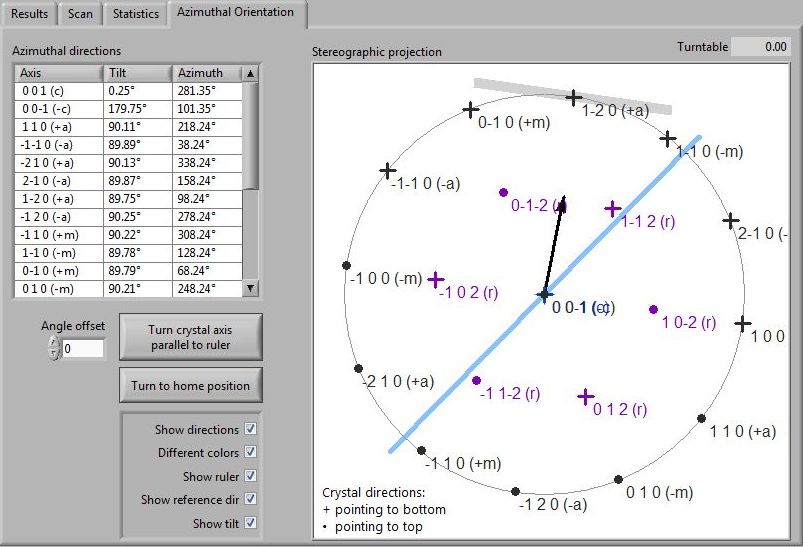
Task: Select the 2-1 0 (-a) table row
Action: [x=129, y=181]
